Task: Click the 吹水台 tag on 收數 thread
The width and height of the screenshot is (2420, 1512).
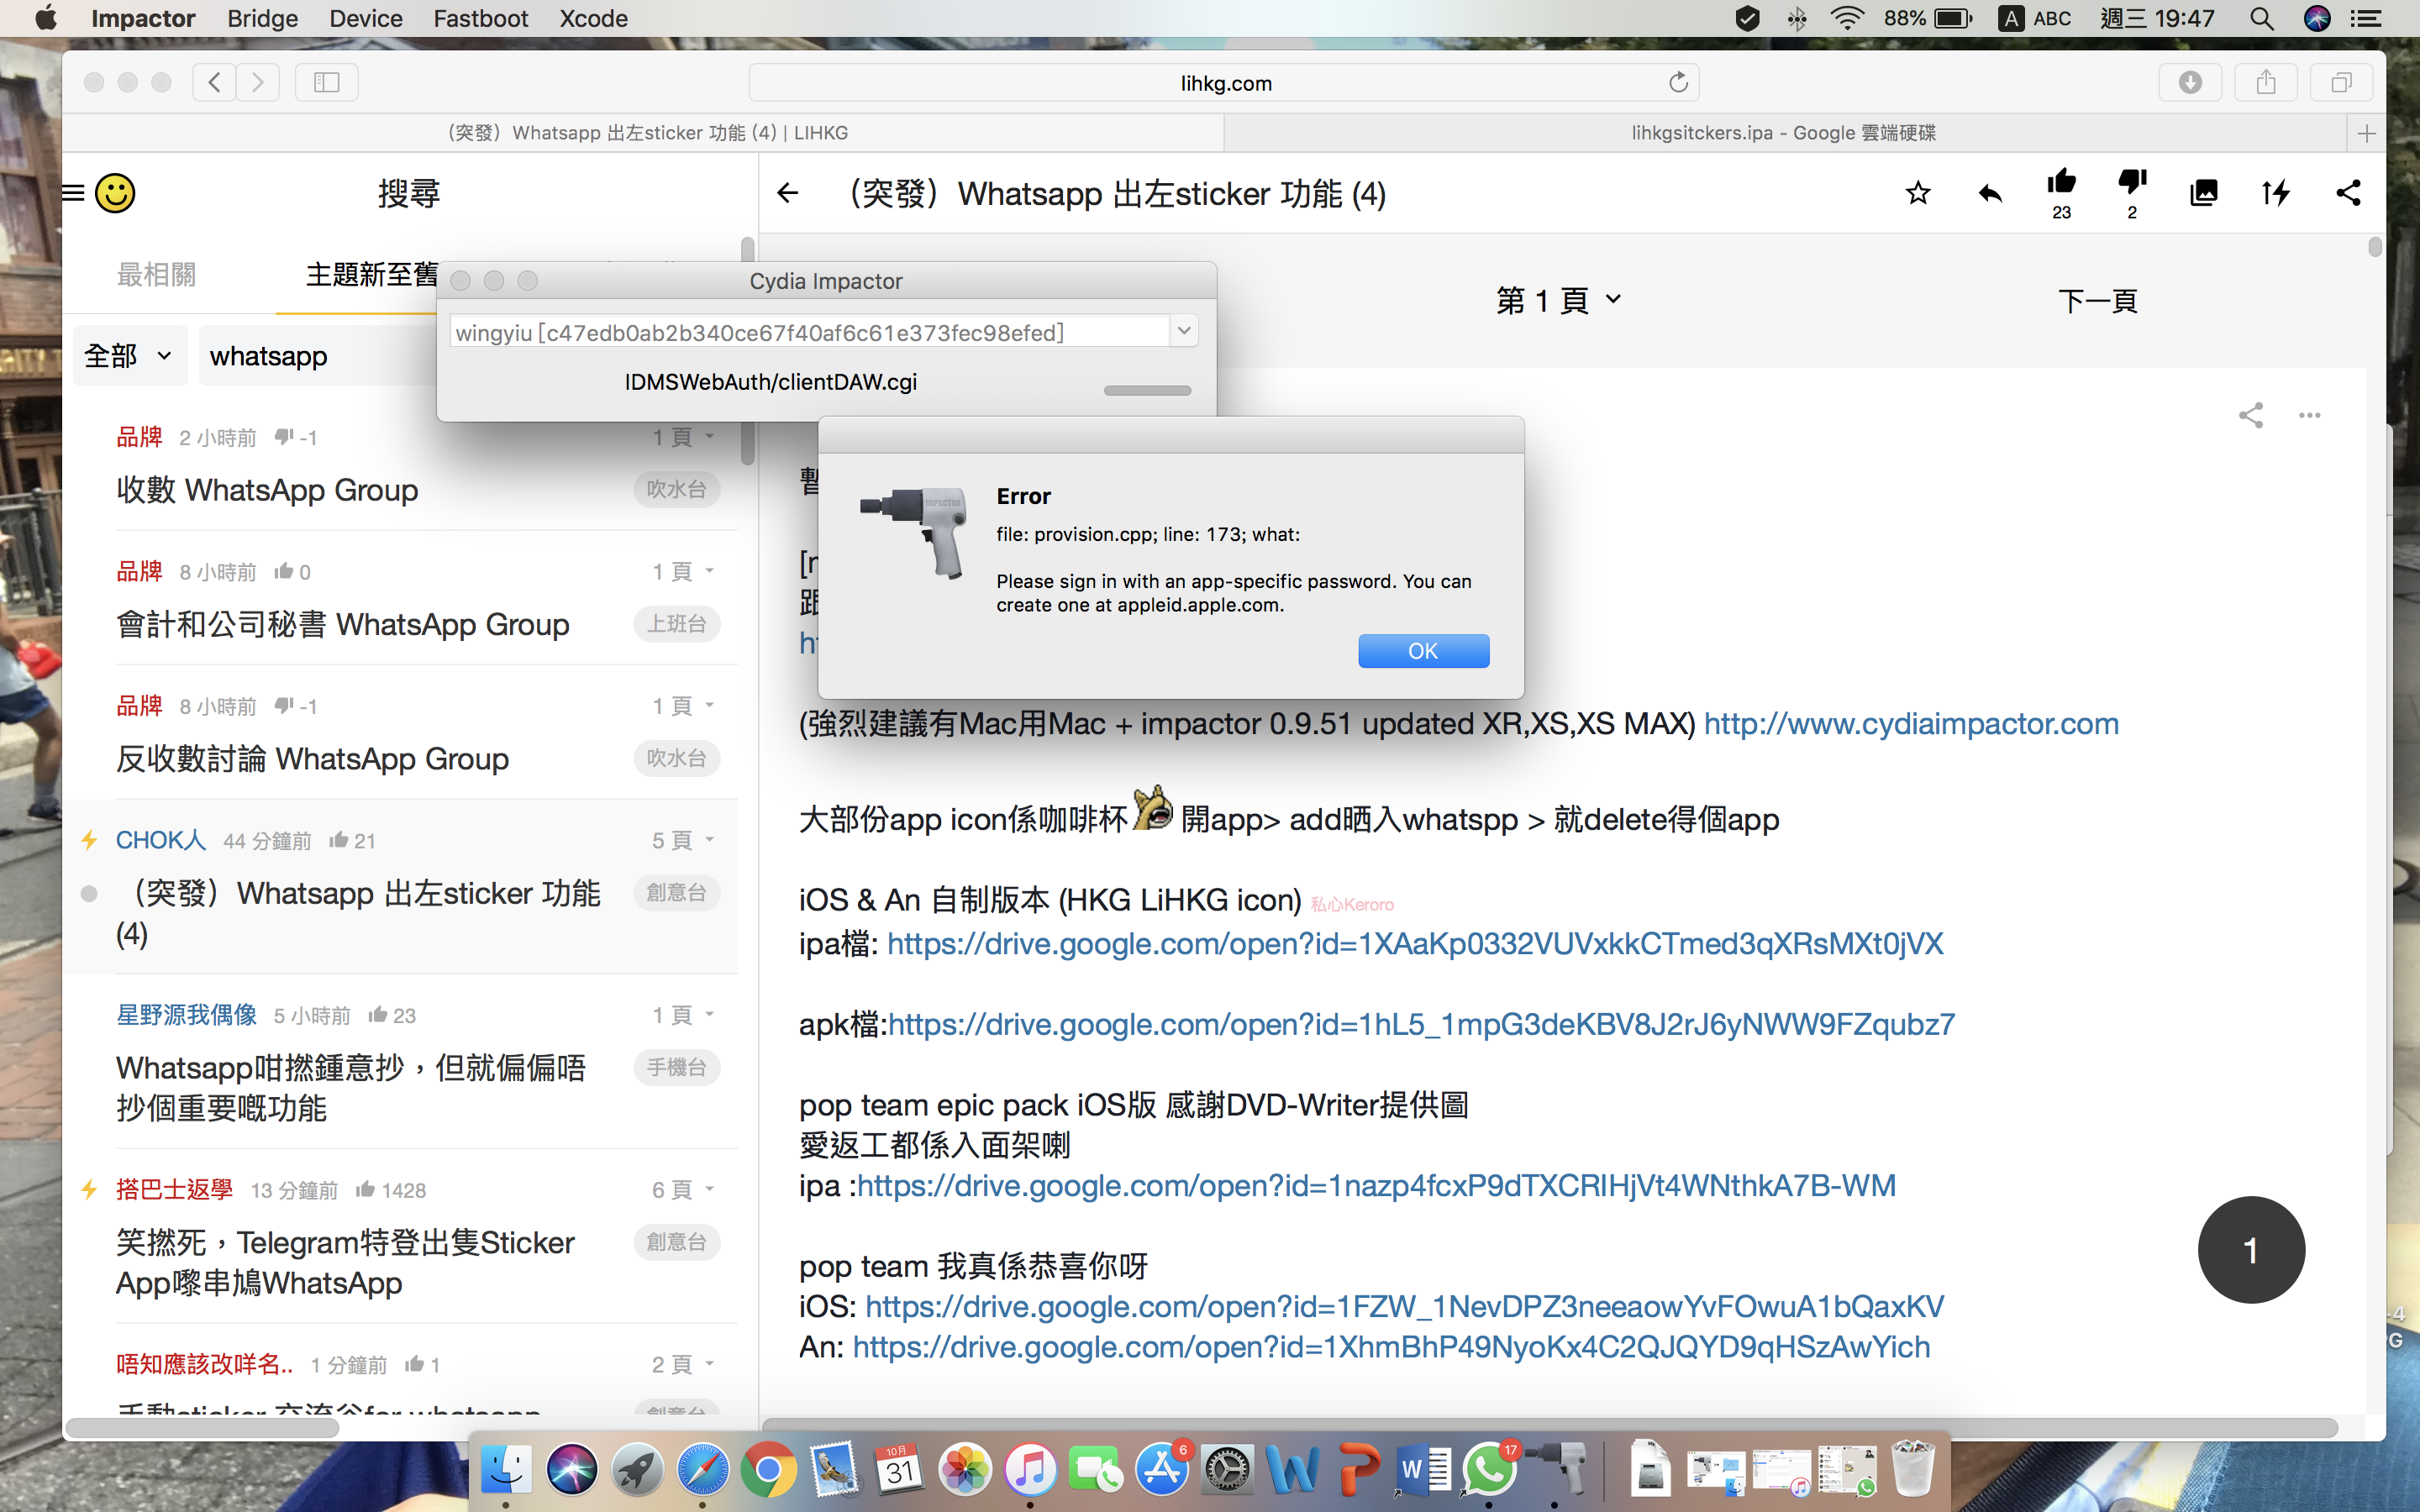Action: (x=677, y=489)
